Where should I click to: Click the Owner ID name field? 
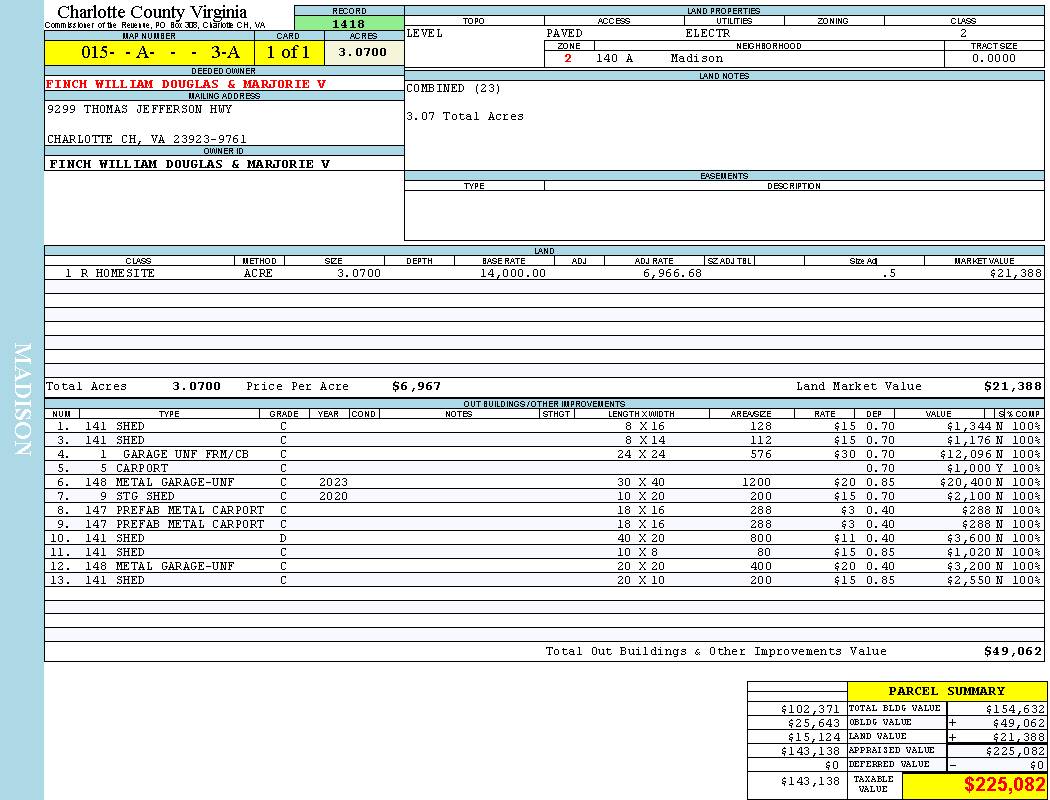click(189, 164)
